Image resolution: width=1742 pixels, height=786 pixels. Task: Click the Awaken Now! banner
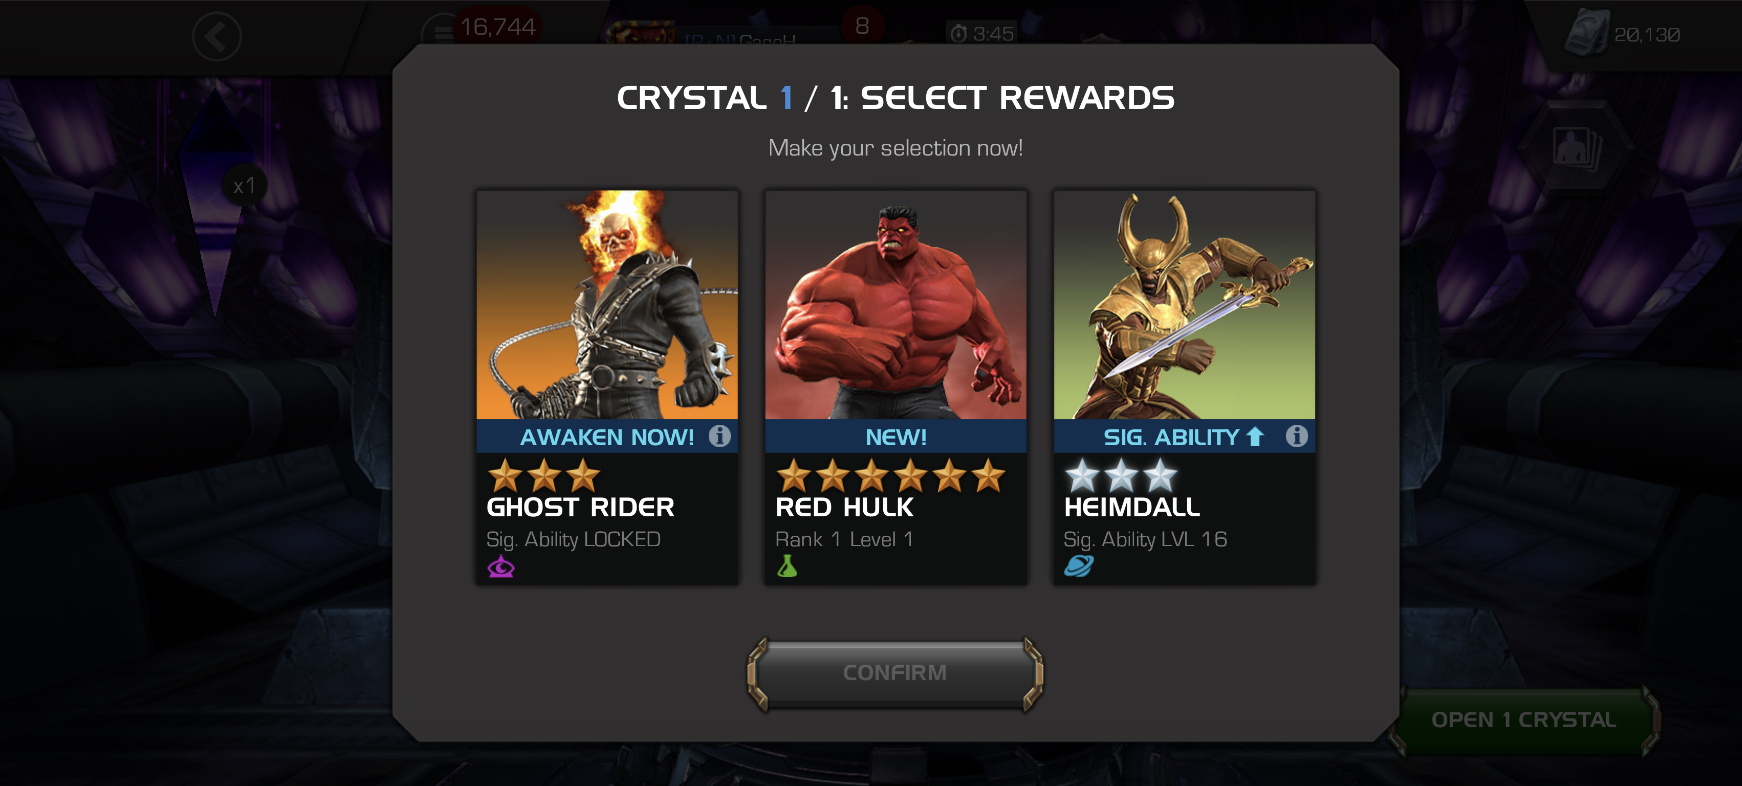(608, 437)
